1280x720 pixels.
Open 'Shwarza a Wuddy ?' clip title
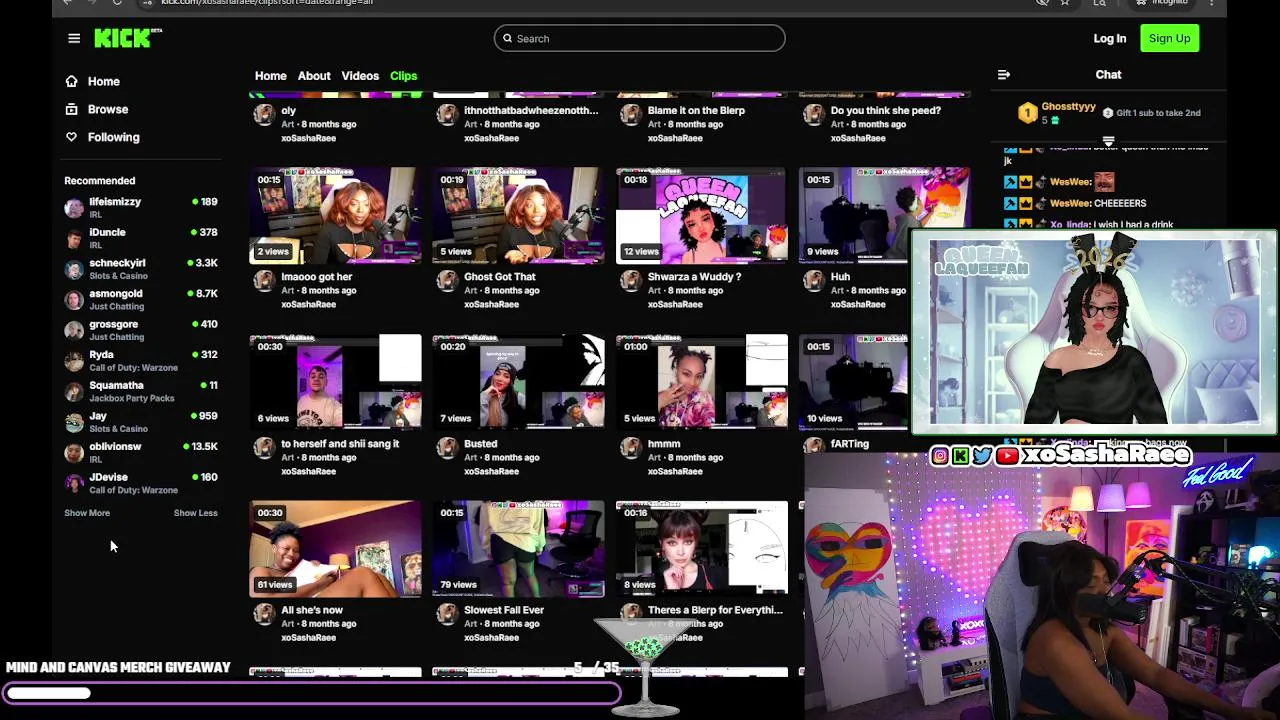tap(695, 277)
